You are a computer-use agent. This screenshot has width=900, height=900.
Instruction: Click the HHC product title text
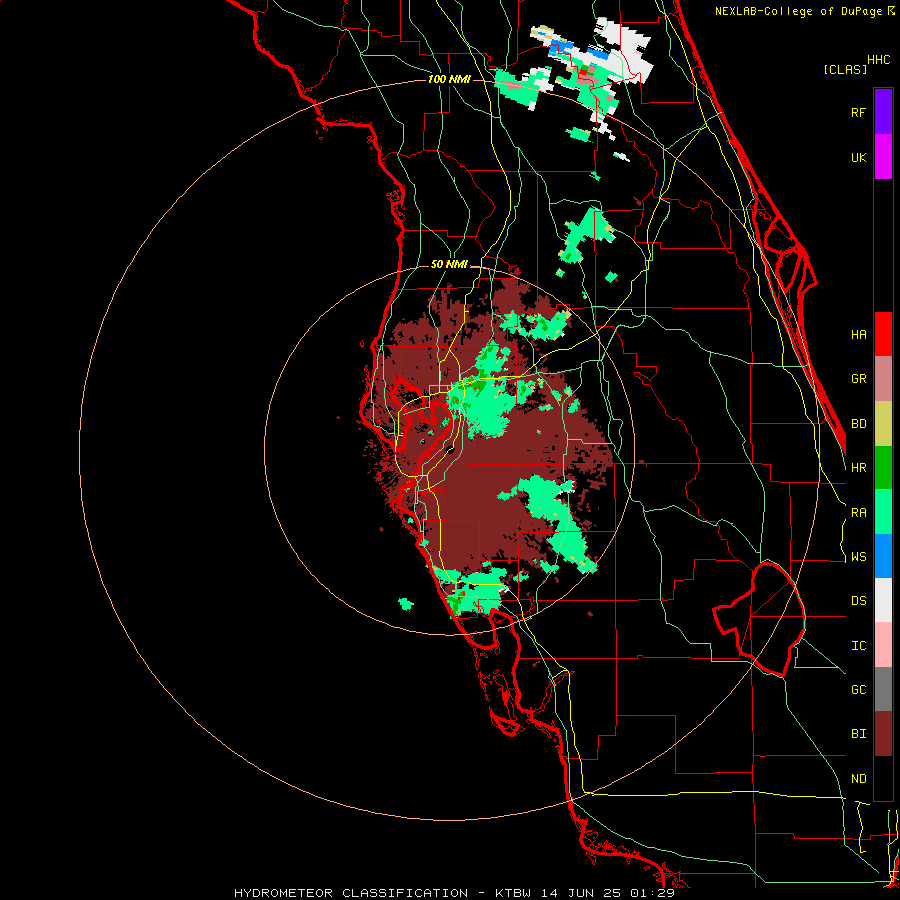(879, 60)
